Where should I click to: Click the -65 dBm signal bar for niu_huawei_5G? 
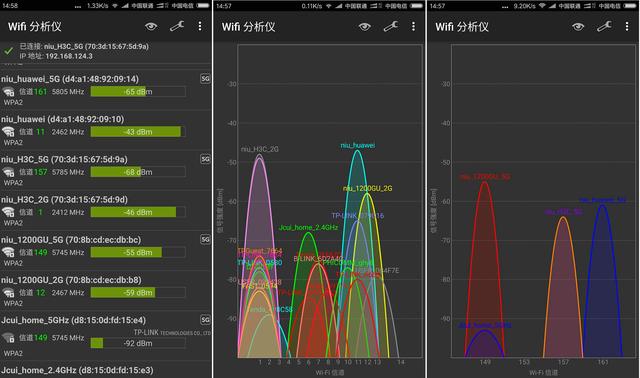(138, 91)
